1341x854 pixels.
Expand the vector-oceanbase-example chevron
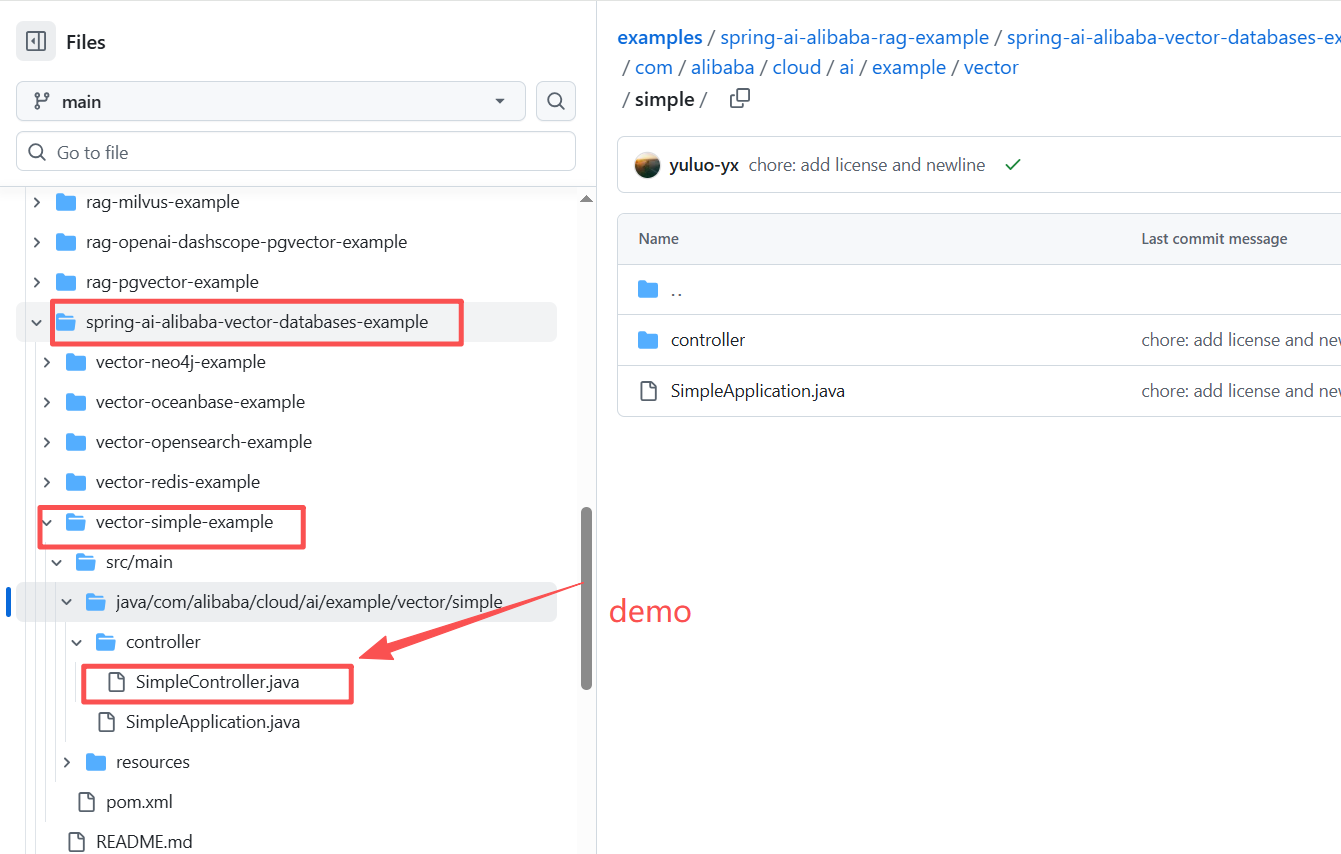point(47,402)
